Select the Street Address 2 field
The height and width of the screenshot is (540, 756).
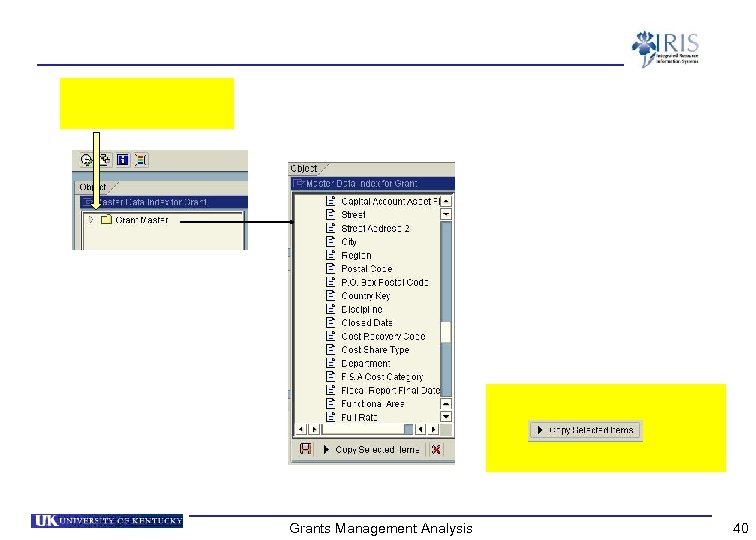pos(375,228)
